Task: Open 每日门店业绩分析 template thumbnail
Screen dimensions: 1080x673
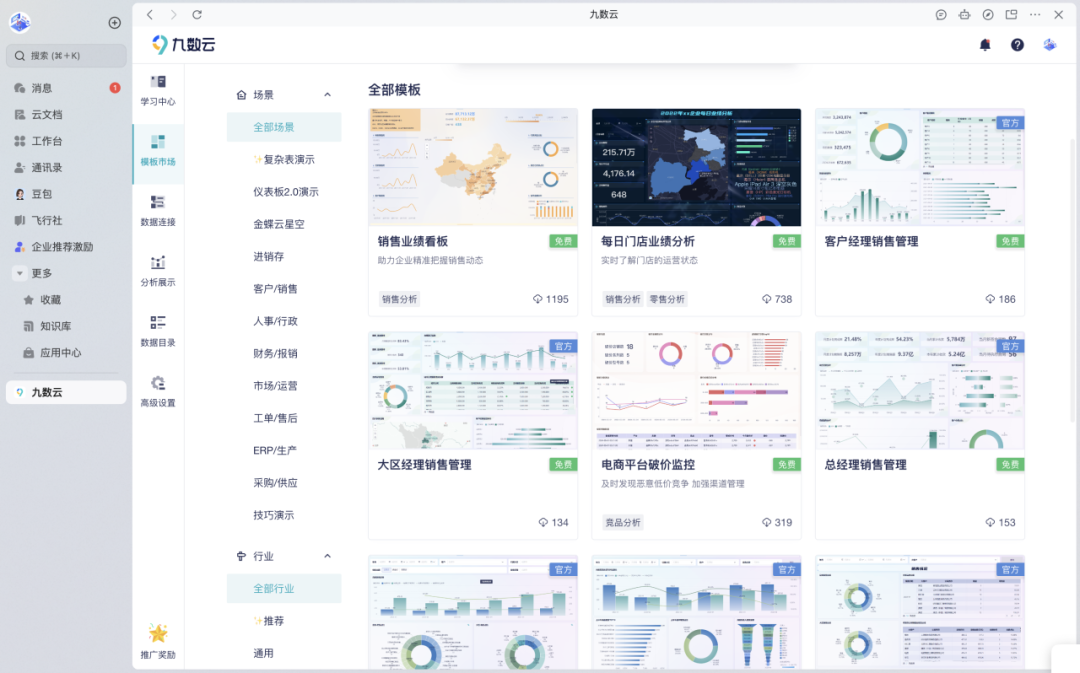Action: (696, 167)
